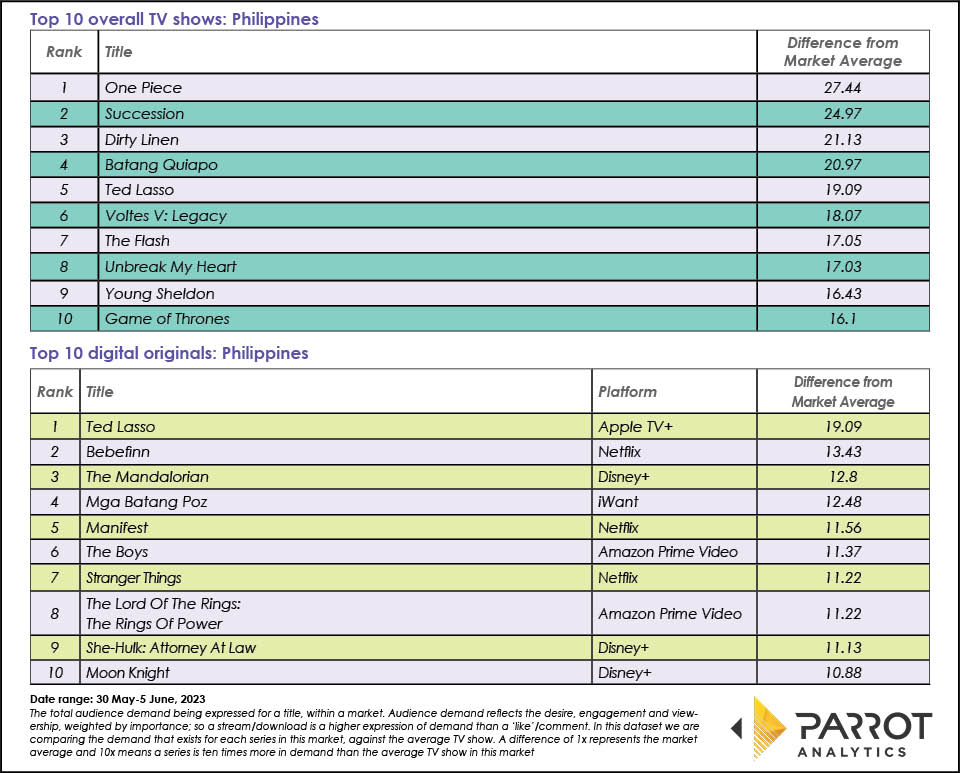Select 'The Mandalorian' title
The width and height of the screenshot is (960, 773).
(x=147, y=477)
